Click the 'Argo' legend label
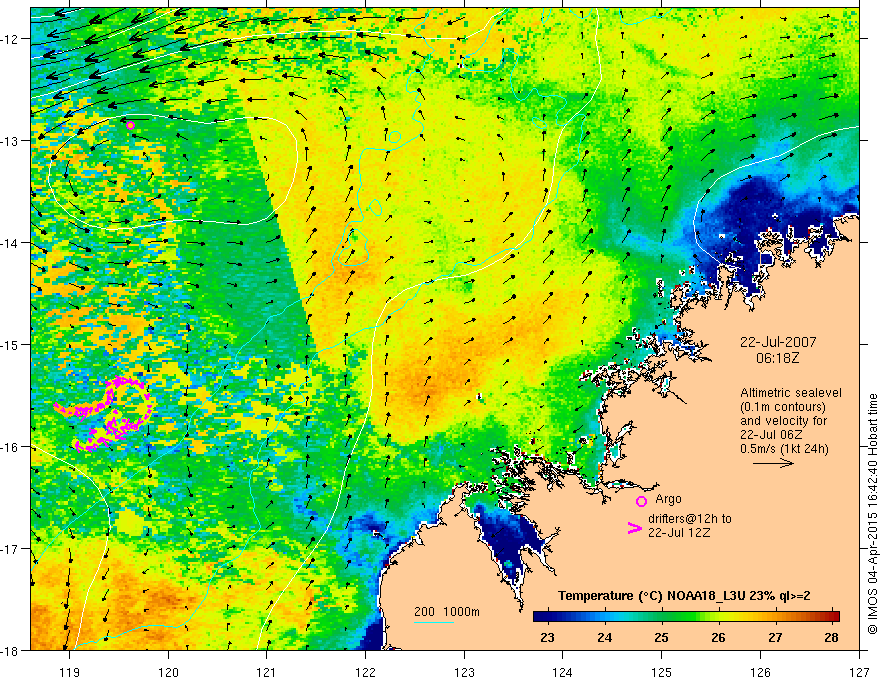Screen dimensions: 880x680 click(x=668, y=499)
